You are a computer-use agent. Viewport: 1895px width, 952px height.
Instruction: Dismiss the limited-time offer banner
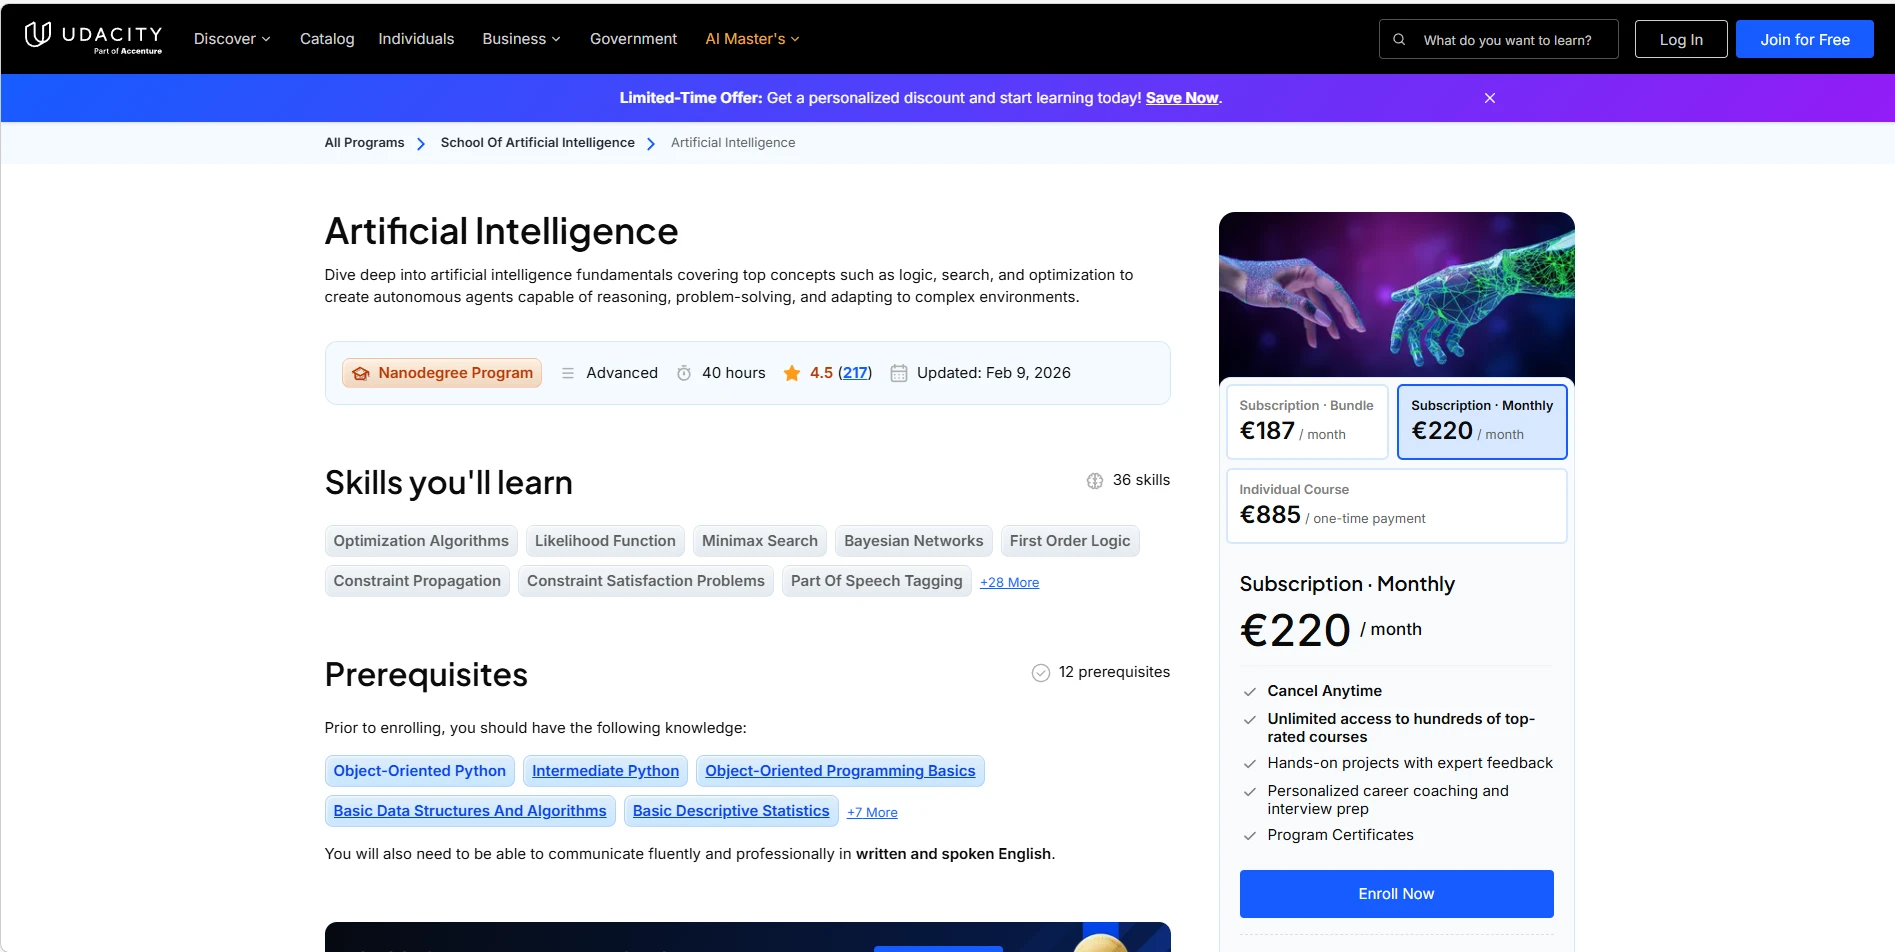[x=1489, y=98]
